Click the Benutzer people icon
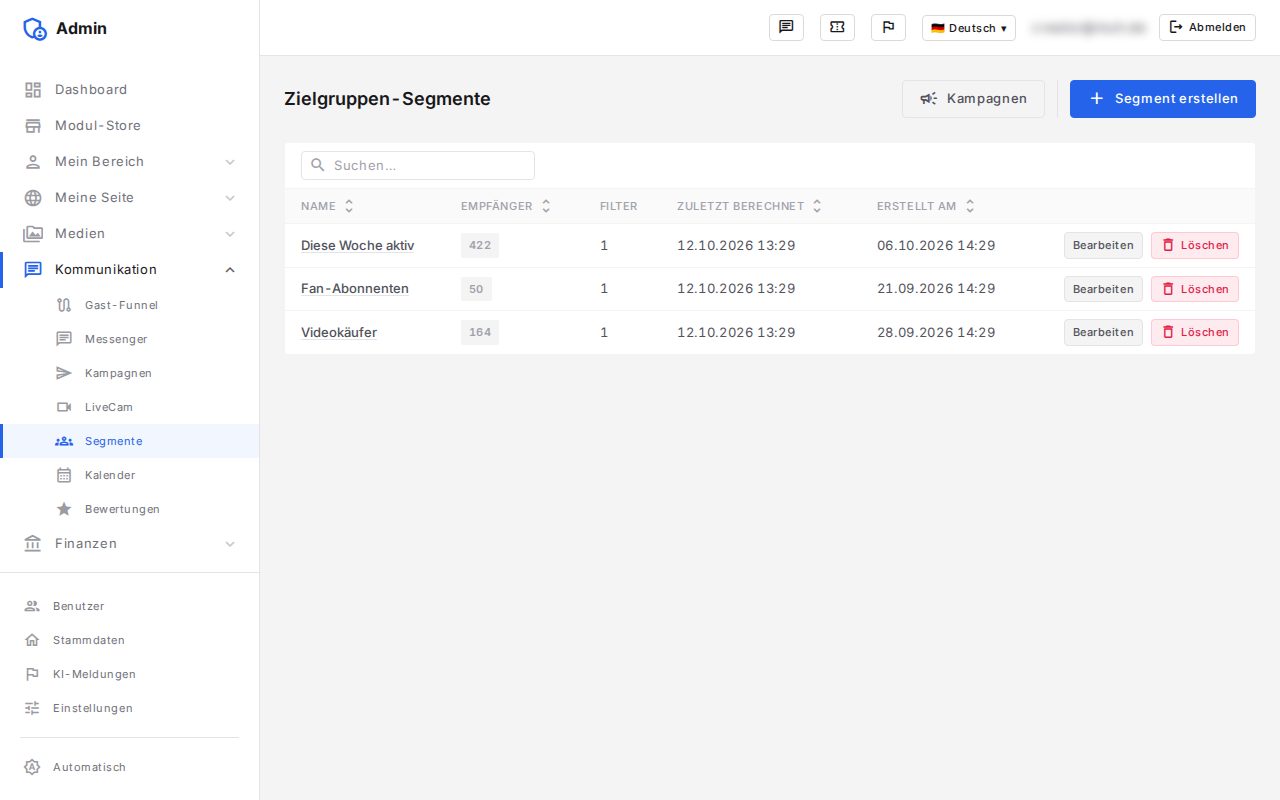1280x800 pixels. pyautogui.click(x=32, y=606)
